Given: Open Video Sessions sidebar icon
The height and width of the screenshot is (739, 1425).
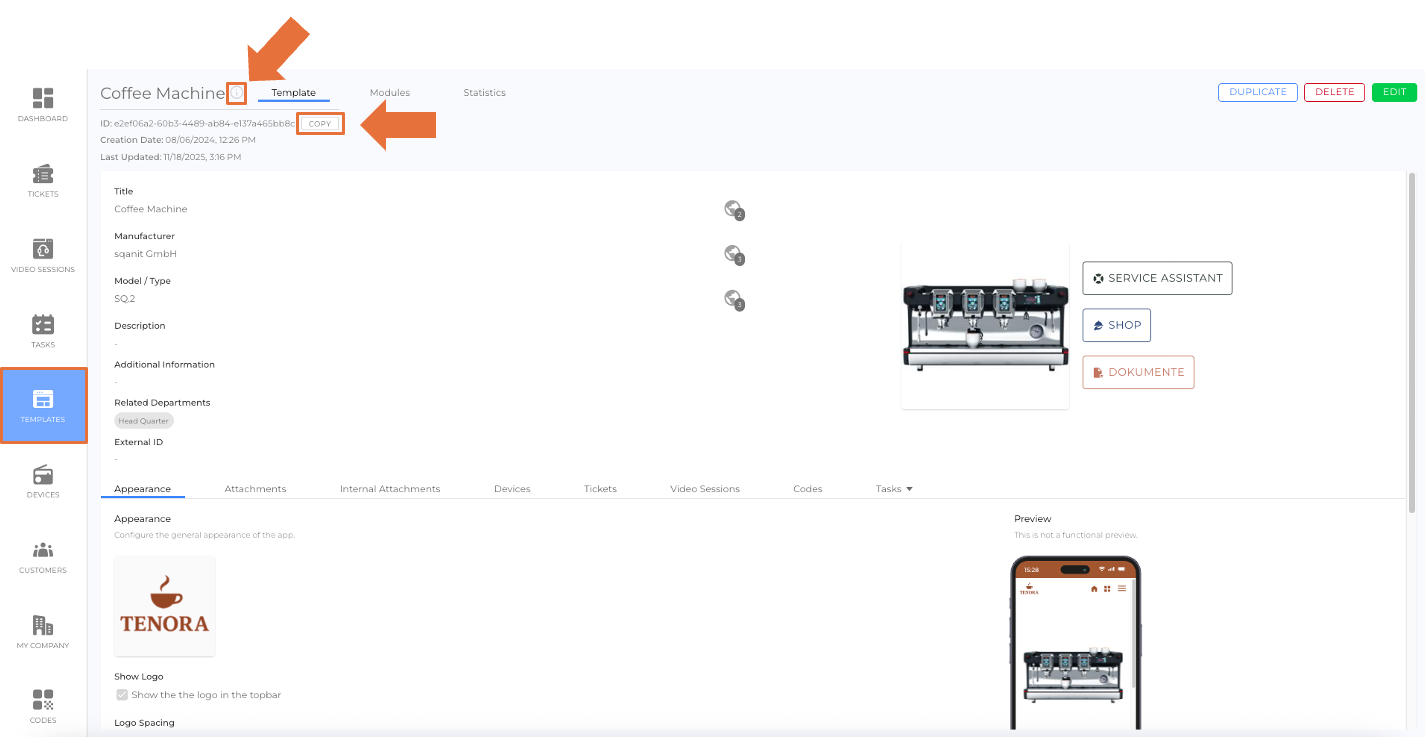Looking at the screenshot, I should pos(43,255).
